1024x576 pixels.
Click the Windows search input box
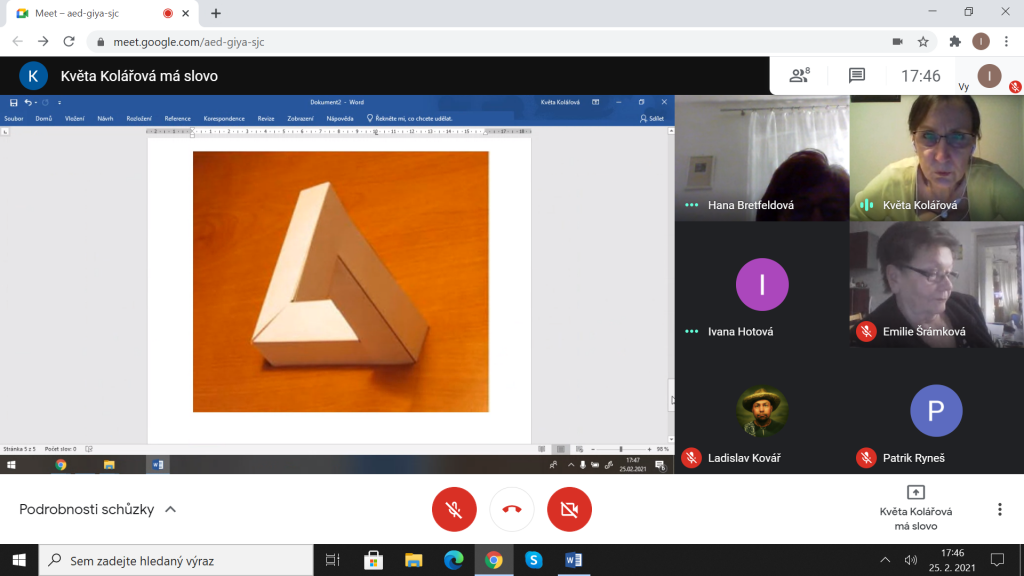[180, 560]
